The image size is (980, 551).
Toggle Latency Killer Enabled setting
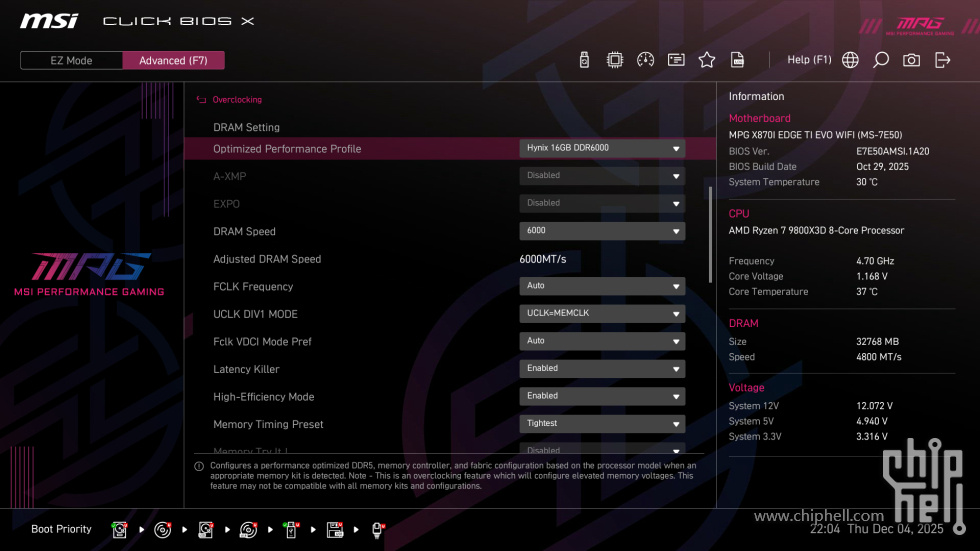602,369
